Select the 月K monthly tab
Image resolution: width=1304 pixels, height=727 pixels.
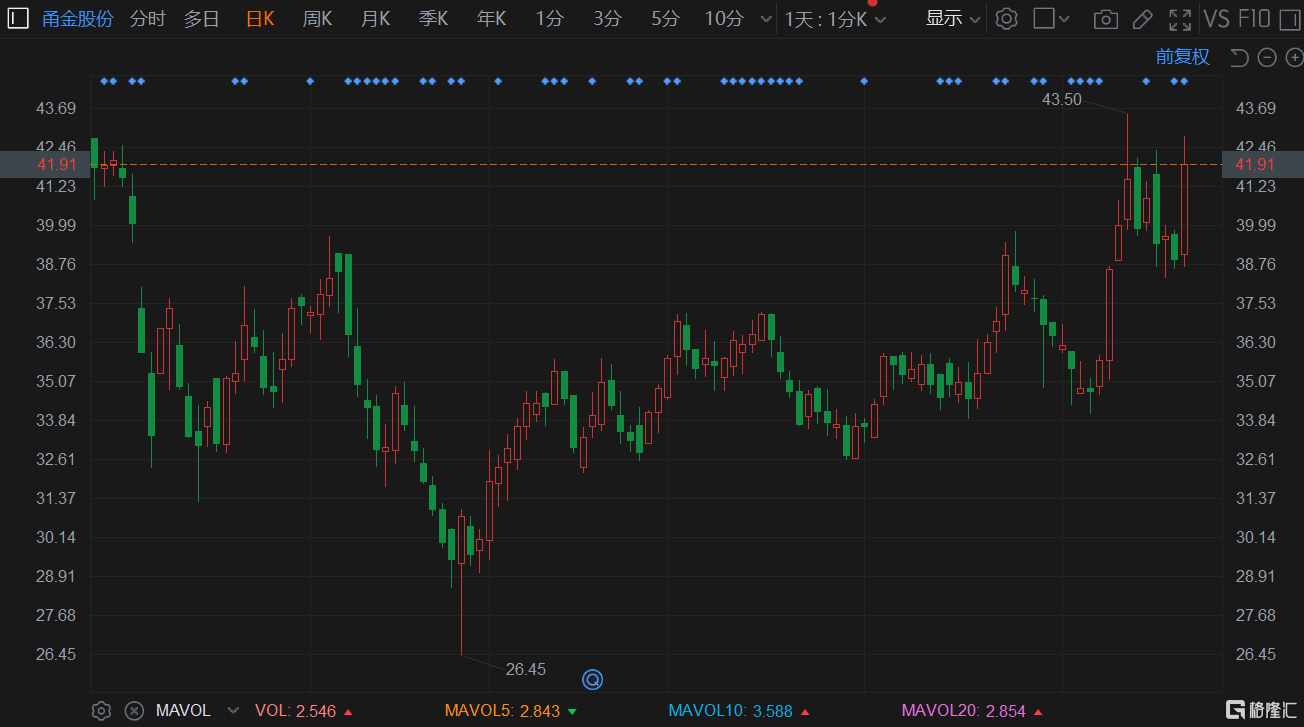(375, 18)
